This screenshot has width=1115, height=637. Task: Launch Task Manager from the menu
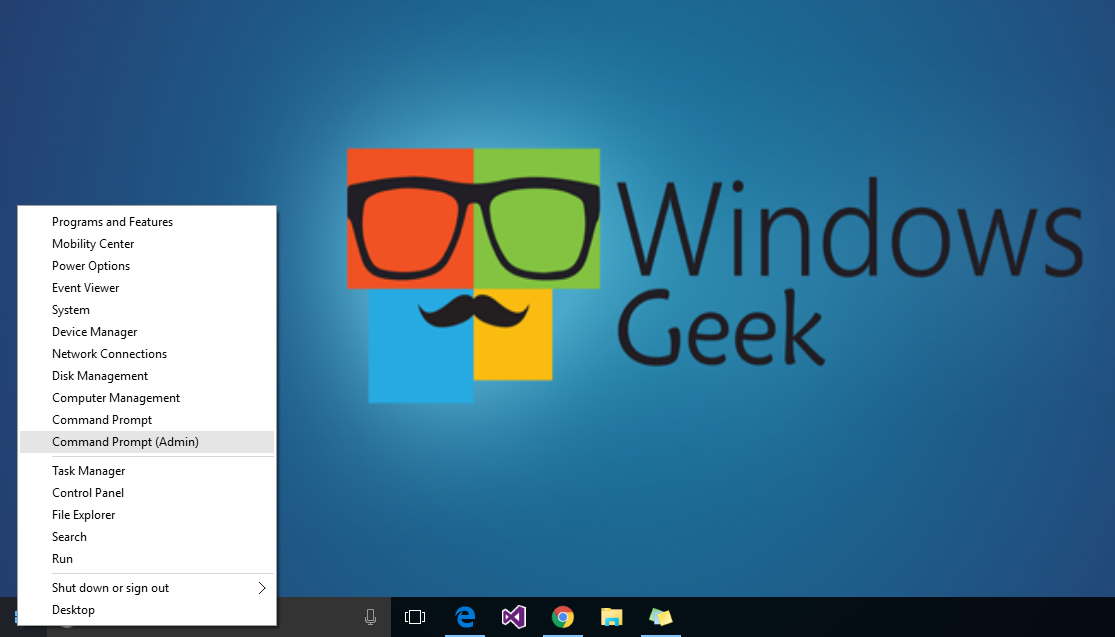89,471
